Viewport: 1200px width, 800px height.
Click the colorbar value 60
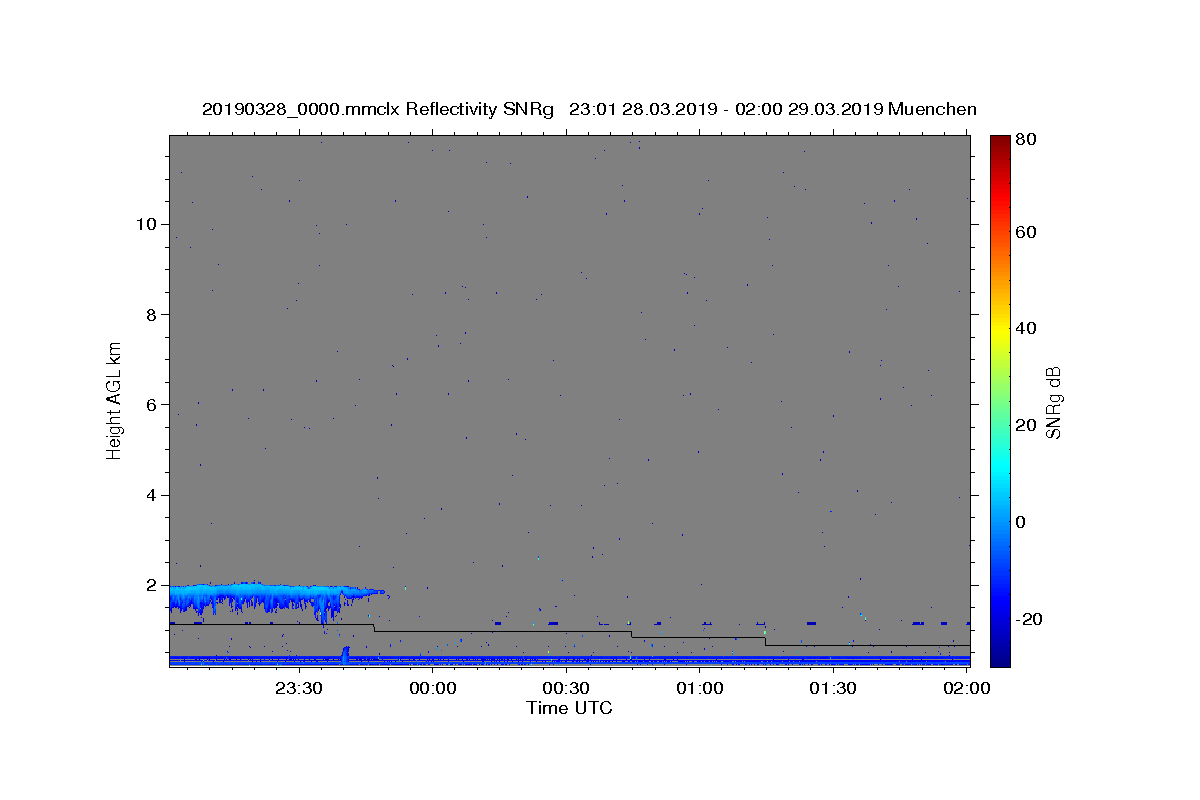[x=1027, y=232]
